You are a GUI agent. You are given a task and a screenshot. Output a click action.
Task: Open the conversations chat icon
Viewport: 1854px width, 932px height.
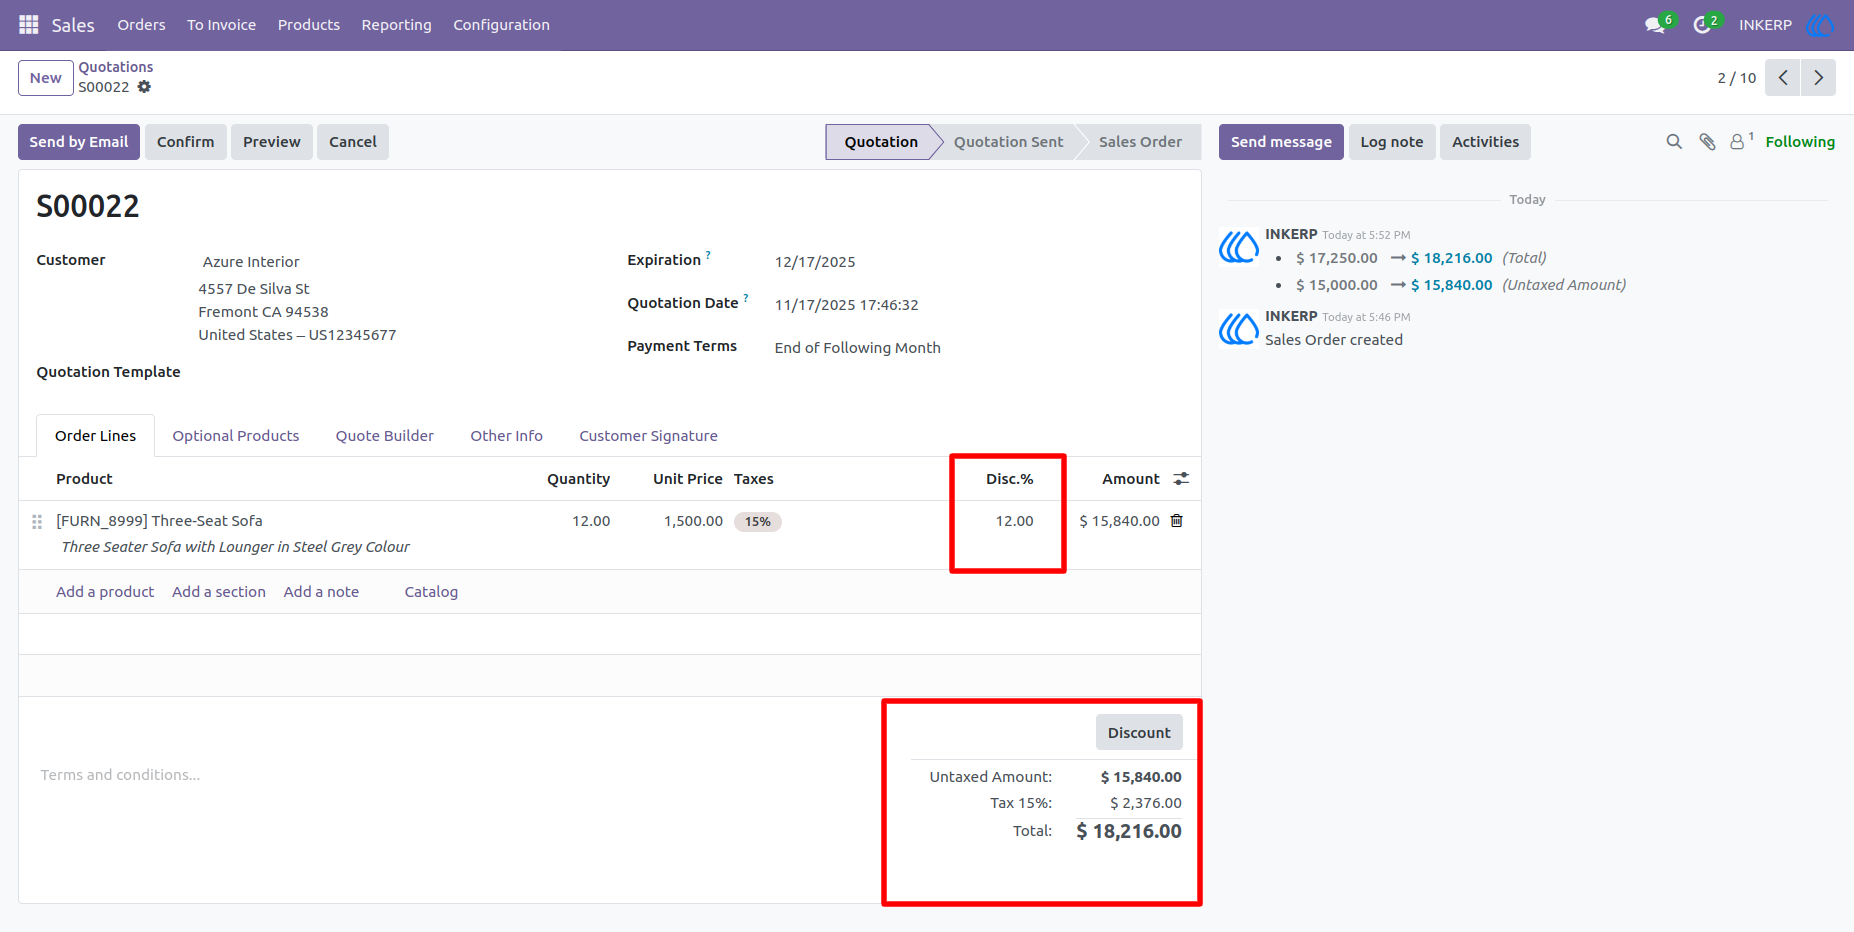click(x=1655, y=25)
